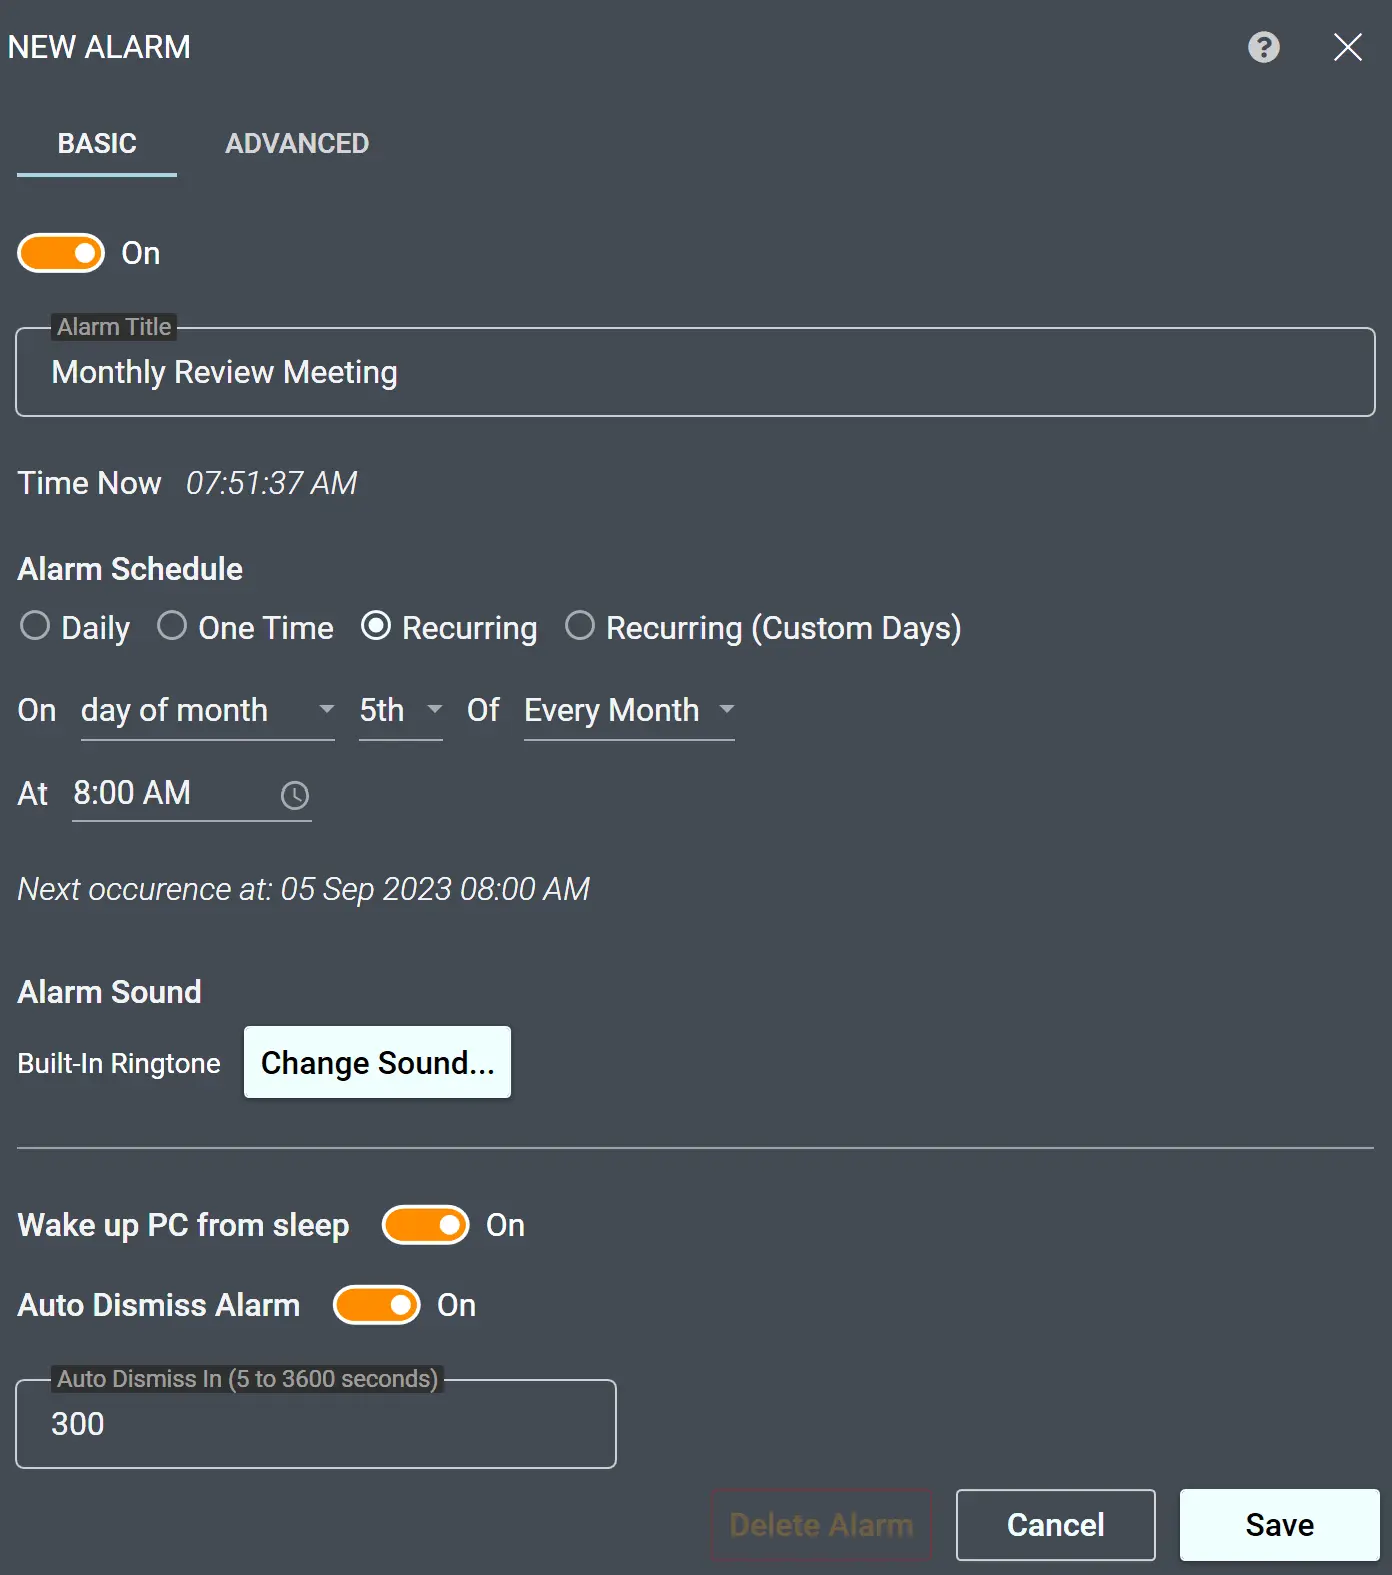Click the Change Sound button
The image size is (1392, 1575).
pyautogui.click(x=378, y=1062)
